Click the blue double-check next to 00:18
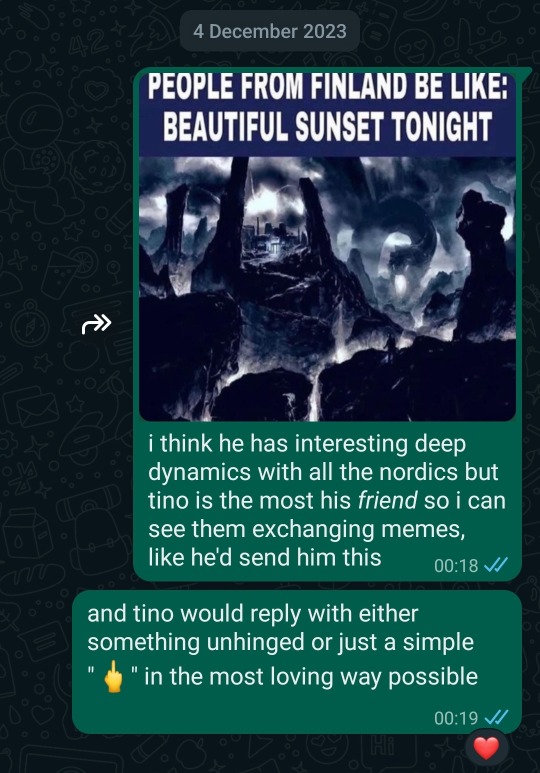Screen dimensions: 540x773 click(x=496, y=565)
